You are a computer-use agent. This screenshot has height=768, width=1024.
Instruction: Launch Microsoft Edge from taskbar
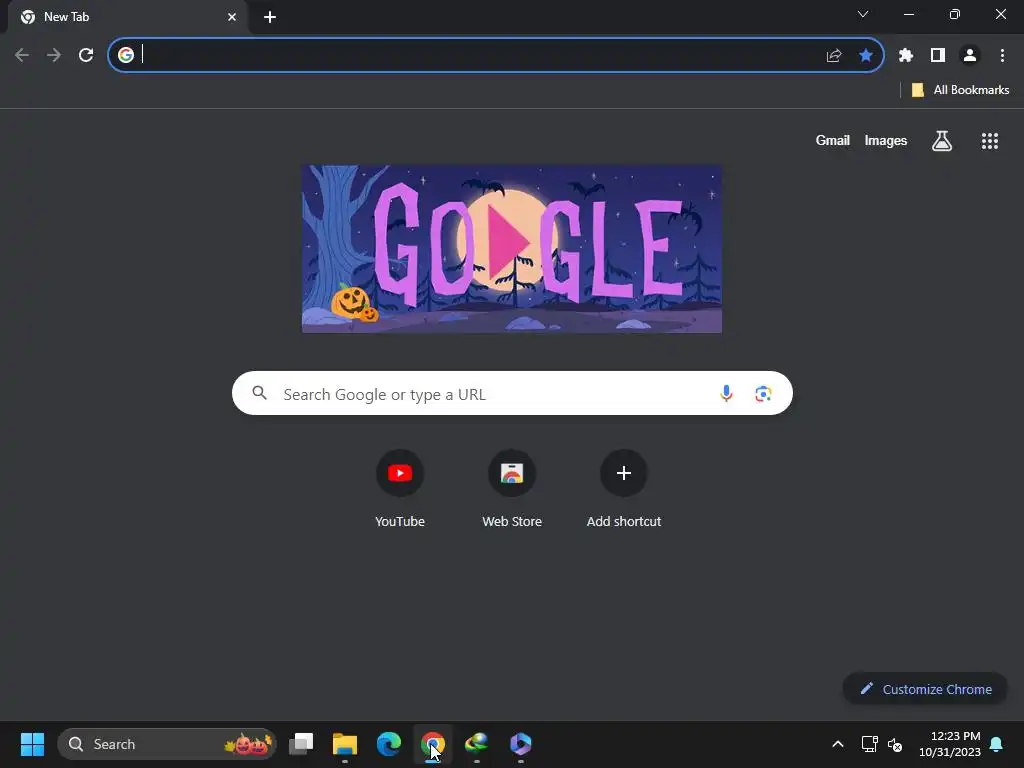tap(389, 744)
